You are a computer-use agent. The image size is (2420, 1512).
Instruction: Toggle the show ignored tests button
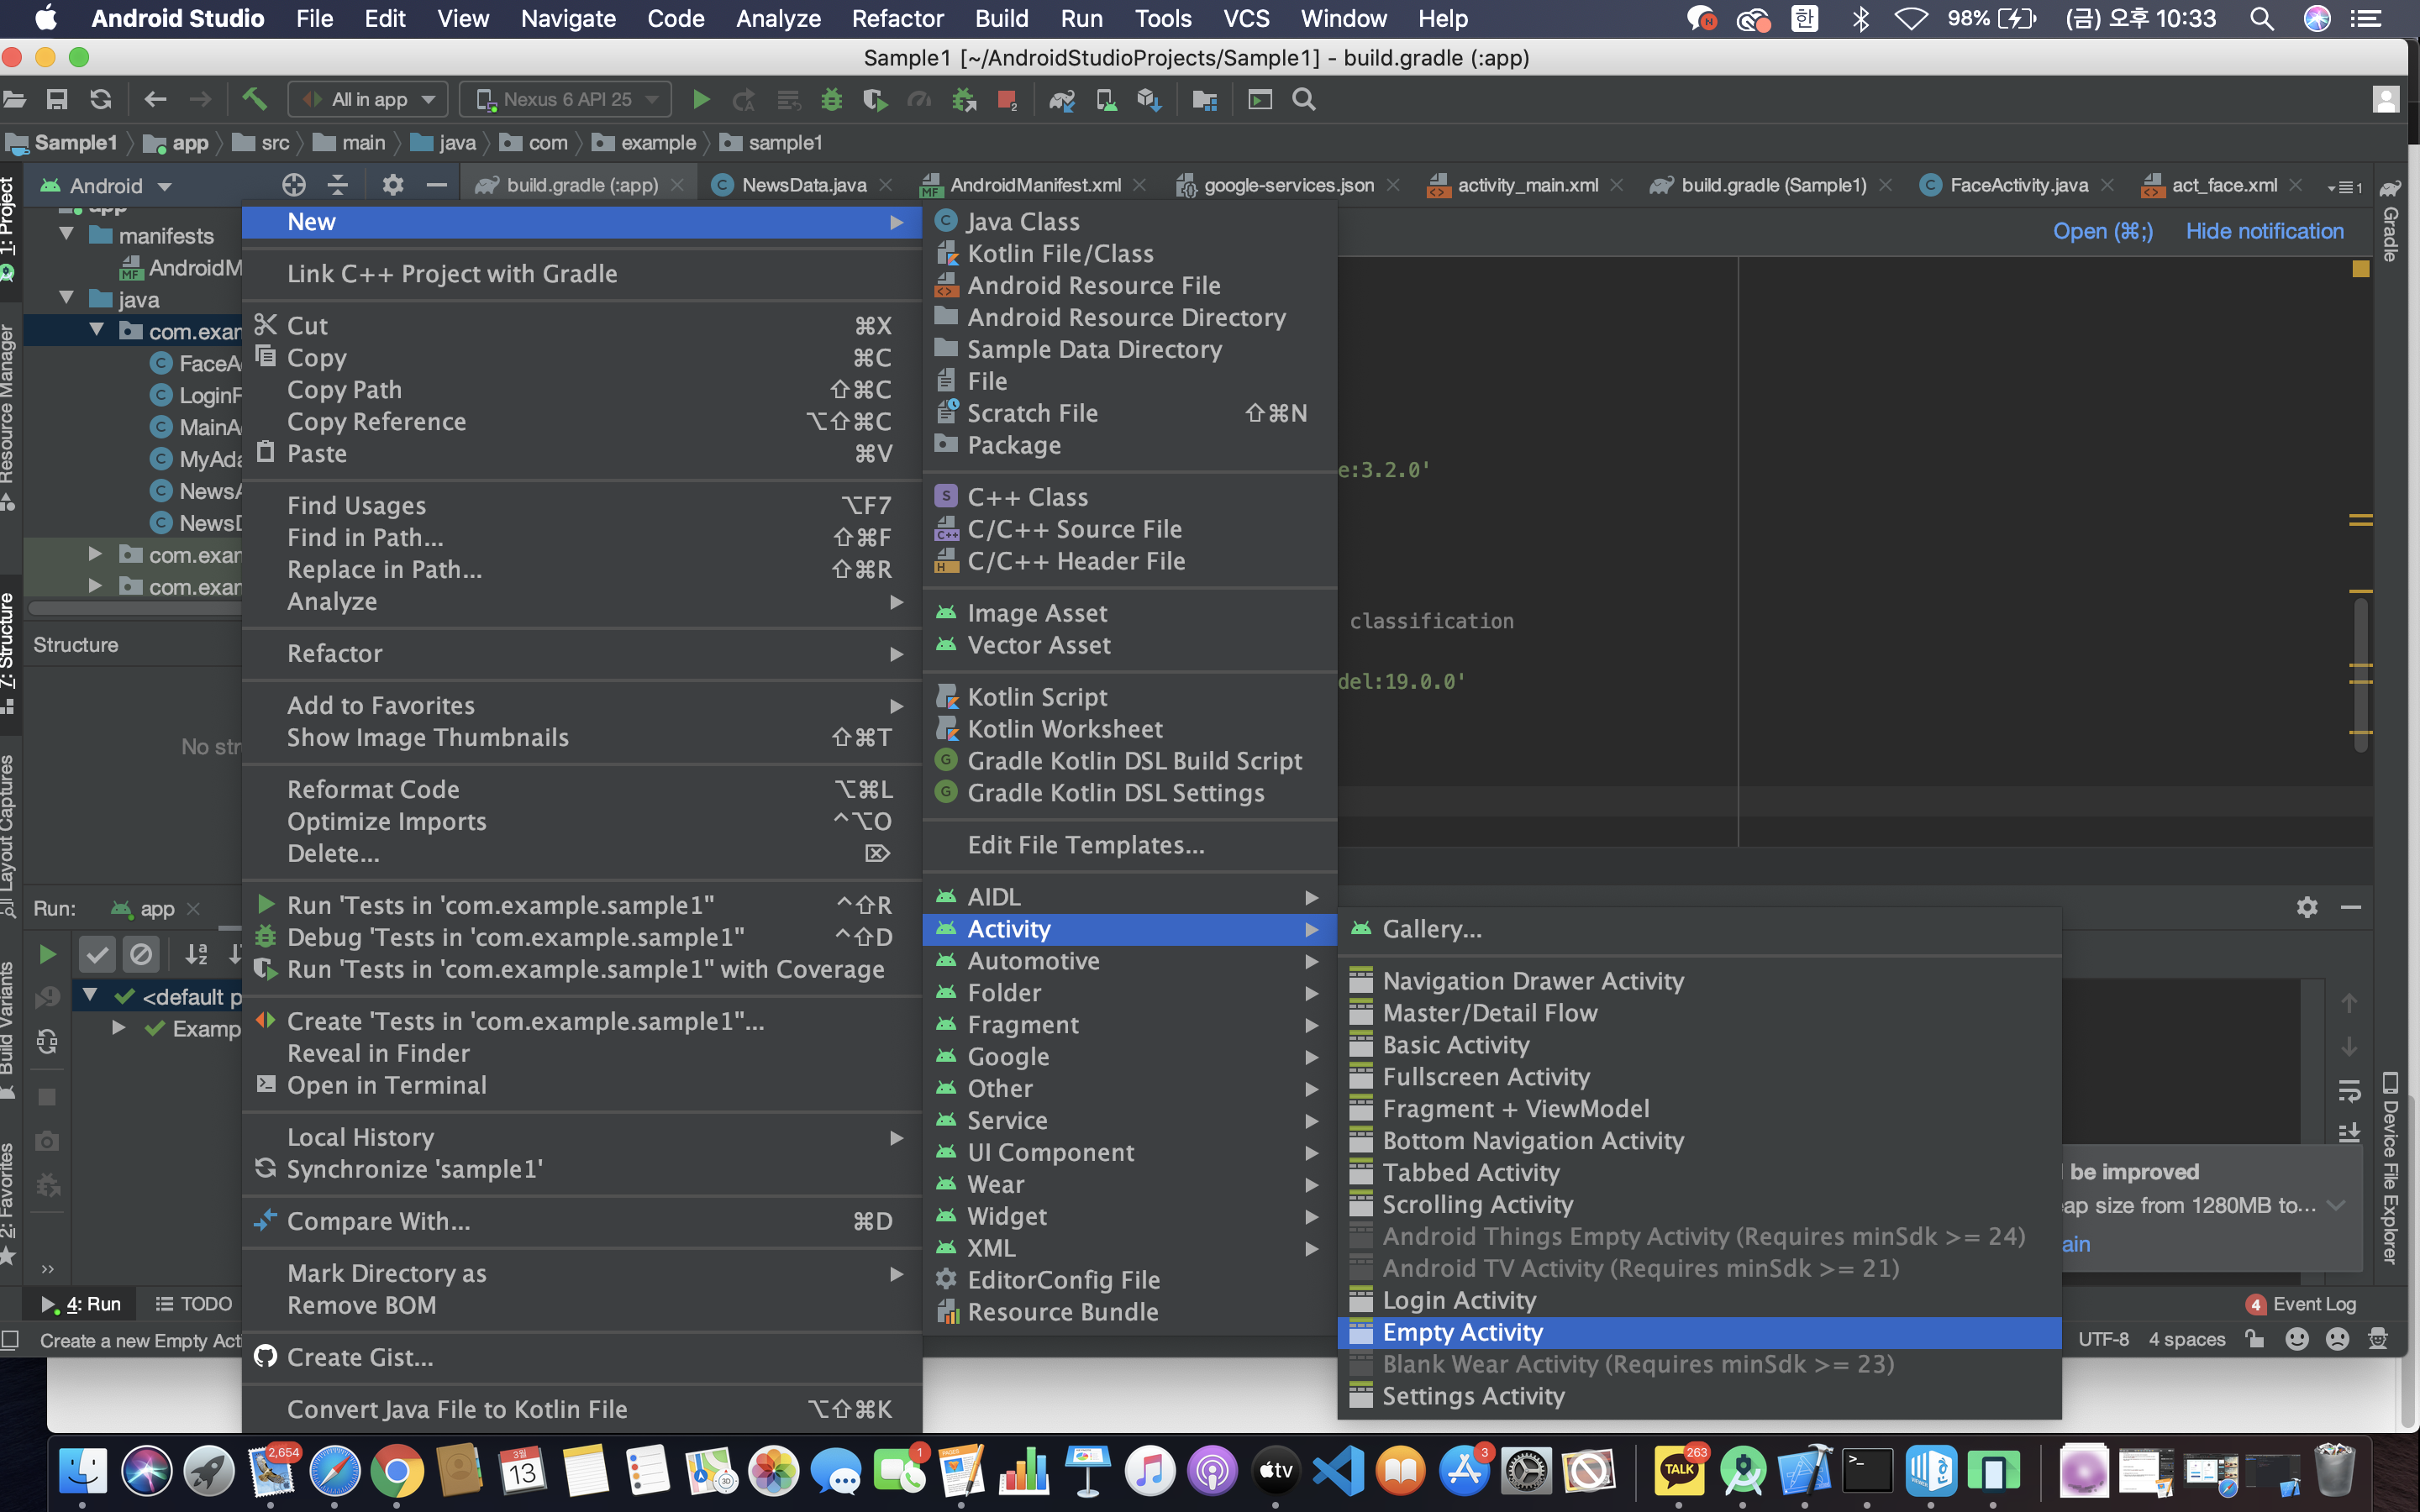click(x=141, y=954)
